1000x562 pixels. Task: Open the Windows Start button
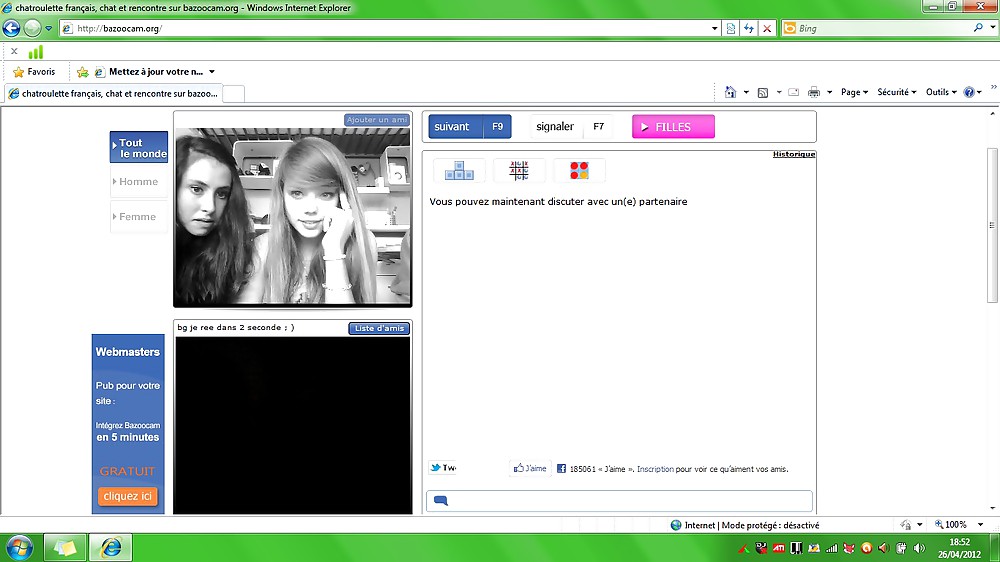pos(19,548)
